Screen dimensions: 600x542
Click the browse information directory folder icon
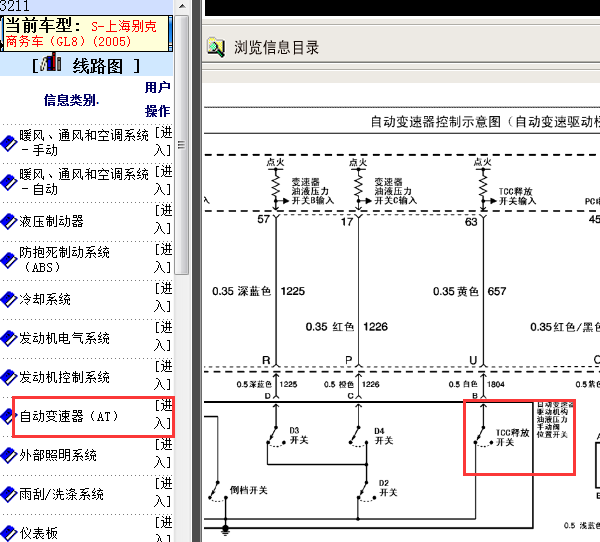(216, 47)
